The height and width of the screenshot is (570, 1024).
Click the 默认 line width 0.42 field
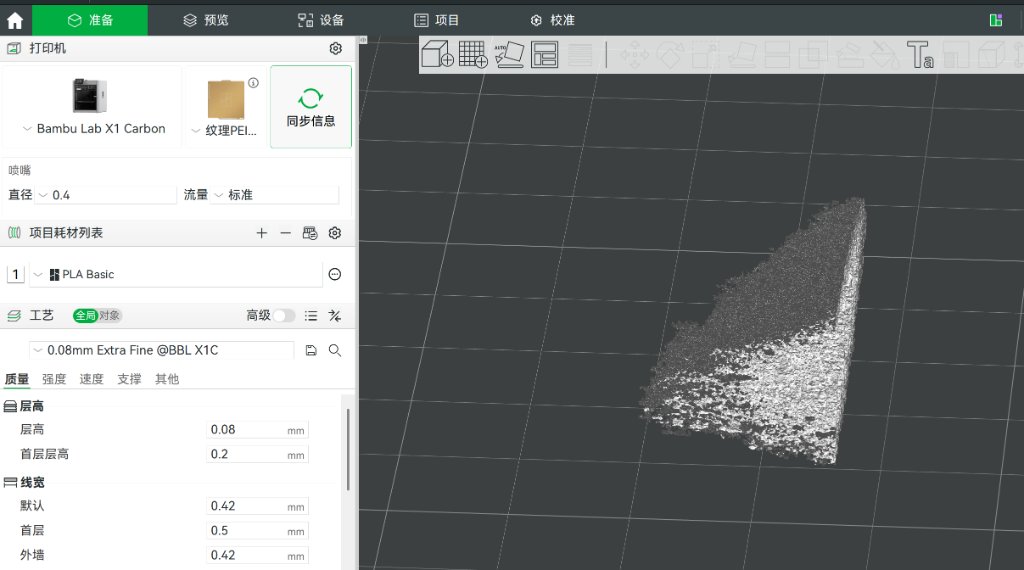[257, 506]
